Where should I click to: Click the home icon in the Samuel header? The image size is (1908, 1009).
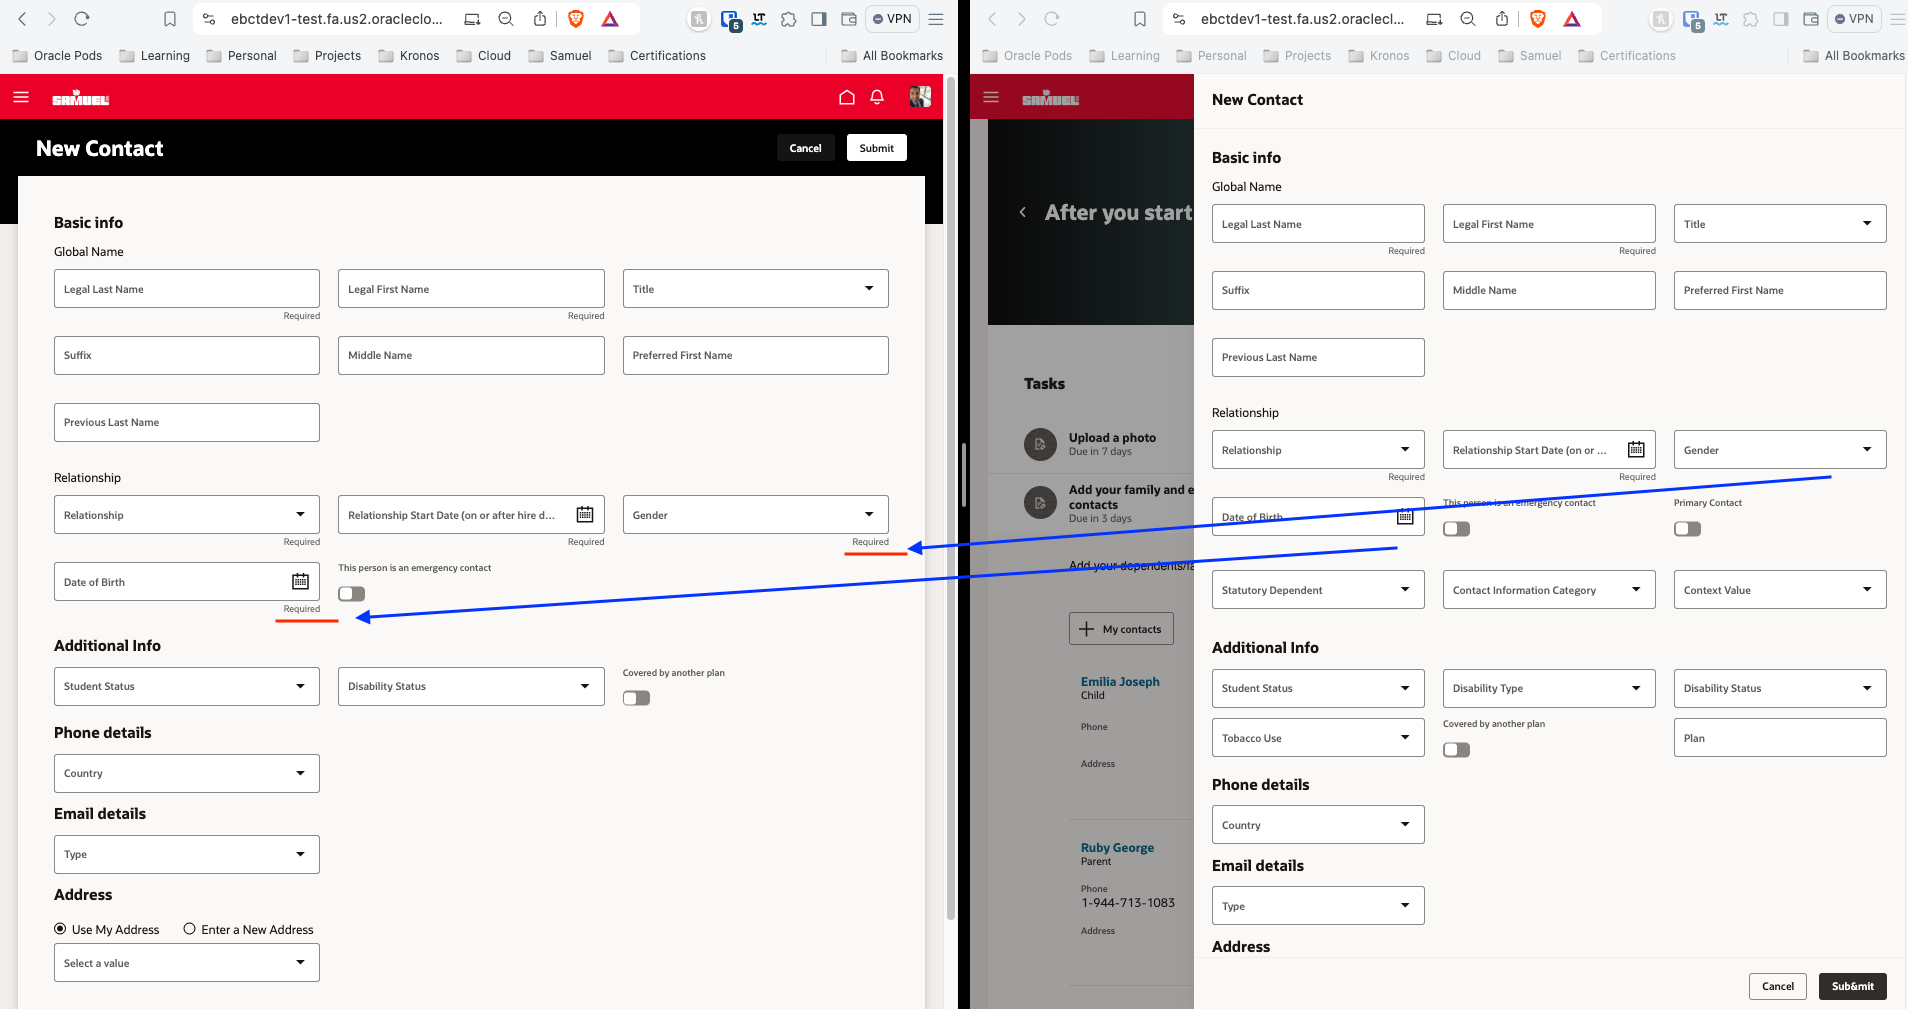pos(847,97)
